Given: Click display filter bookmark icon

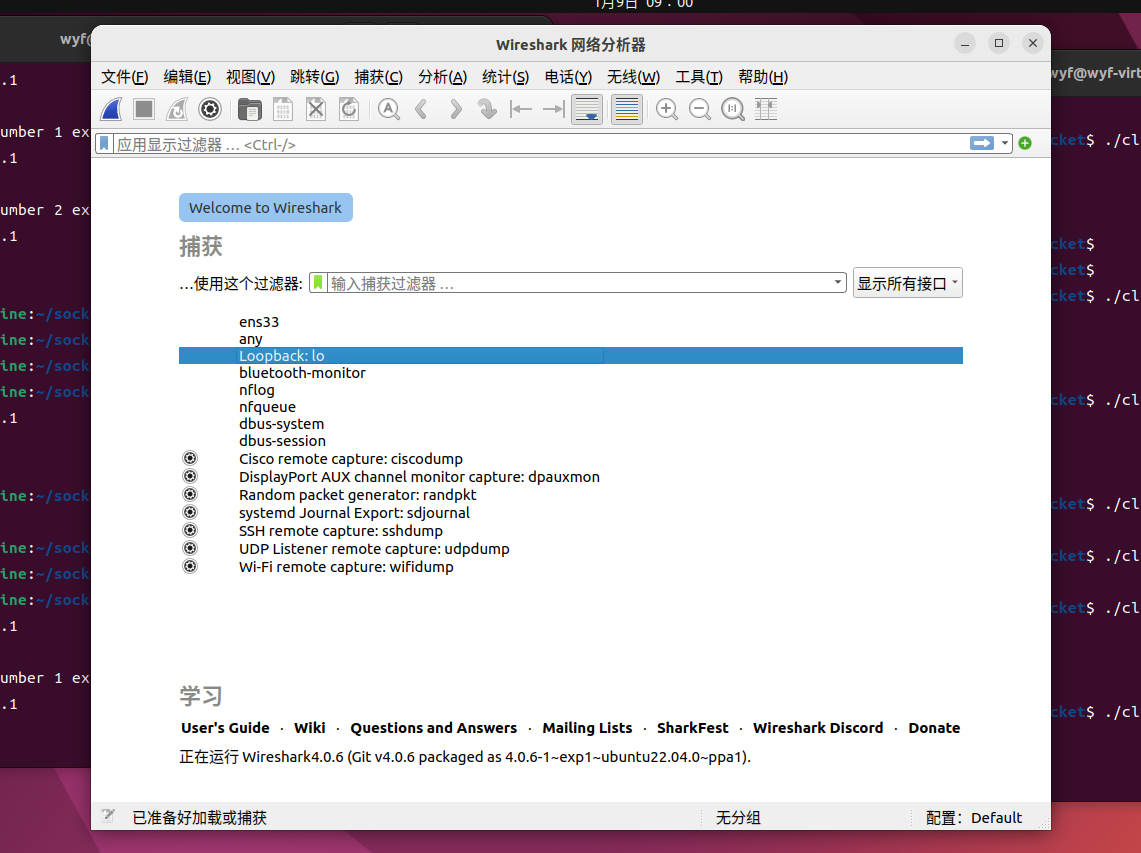Looking at the screenshot, I should [104, 143].
